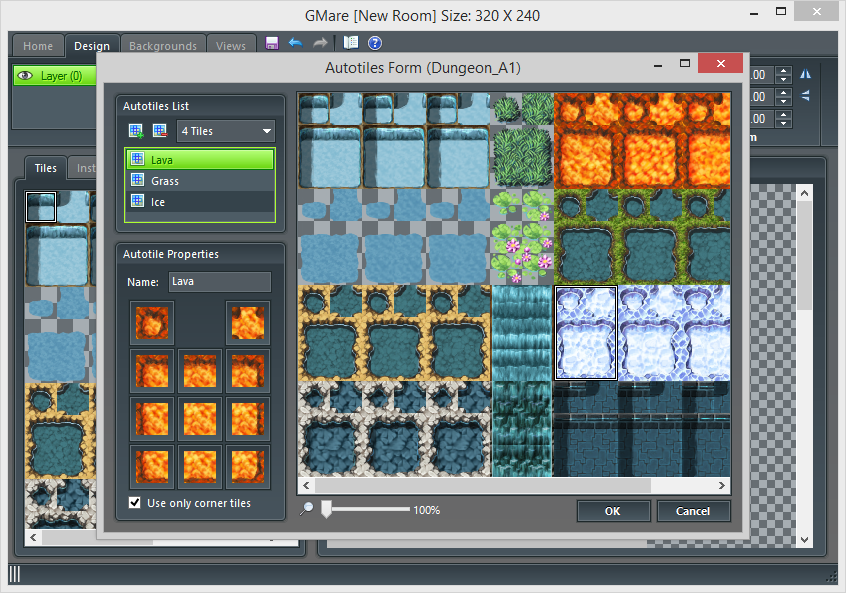Image resolution: width=846 pixels, height=593 pixels.
Task: Select the top-left lava slot in Autotile Properties
Action: (x=152, y=323)
